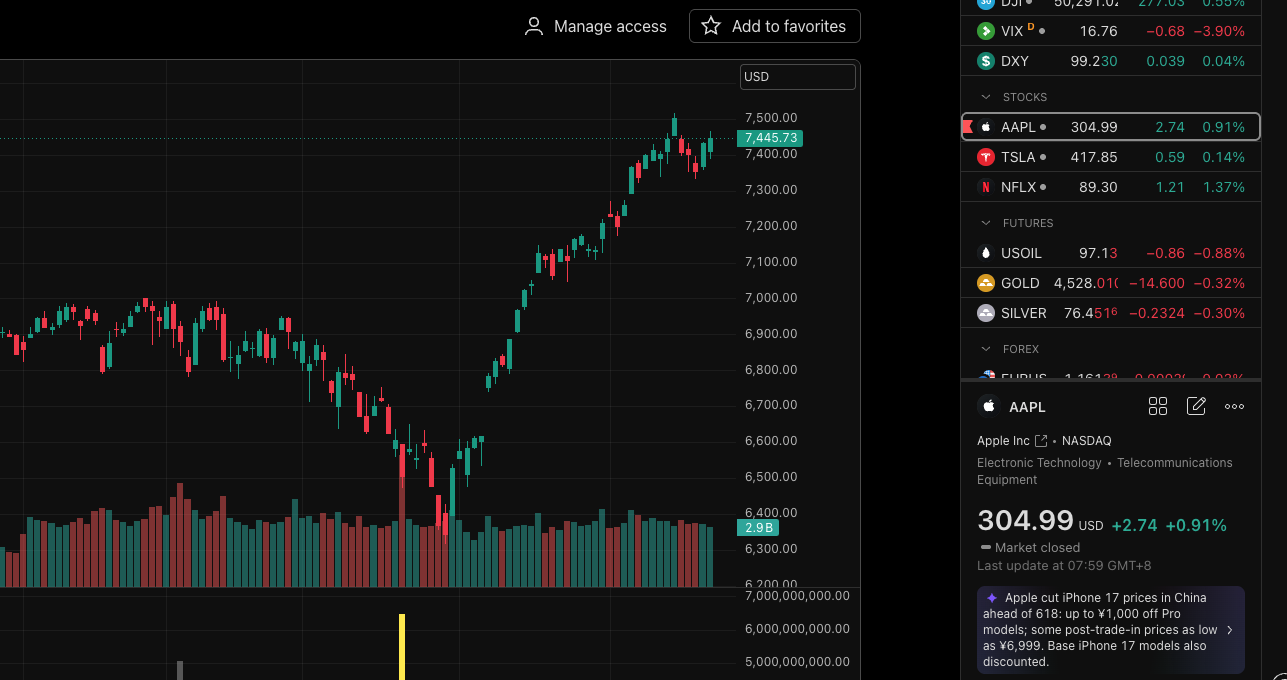Open the Apple Inc external link icon

(x=1041, y=441)
